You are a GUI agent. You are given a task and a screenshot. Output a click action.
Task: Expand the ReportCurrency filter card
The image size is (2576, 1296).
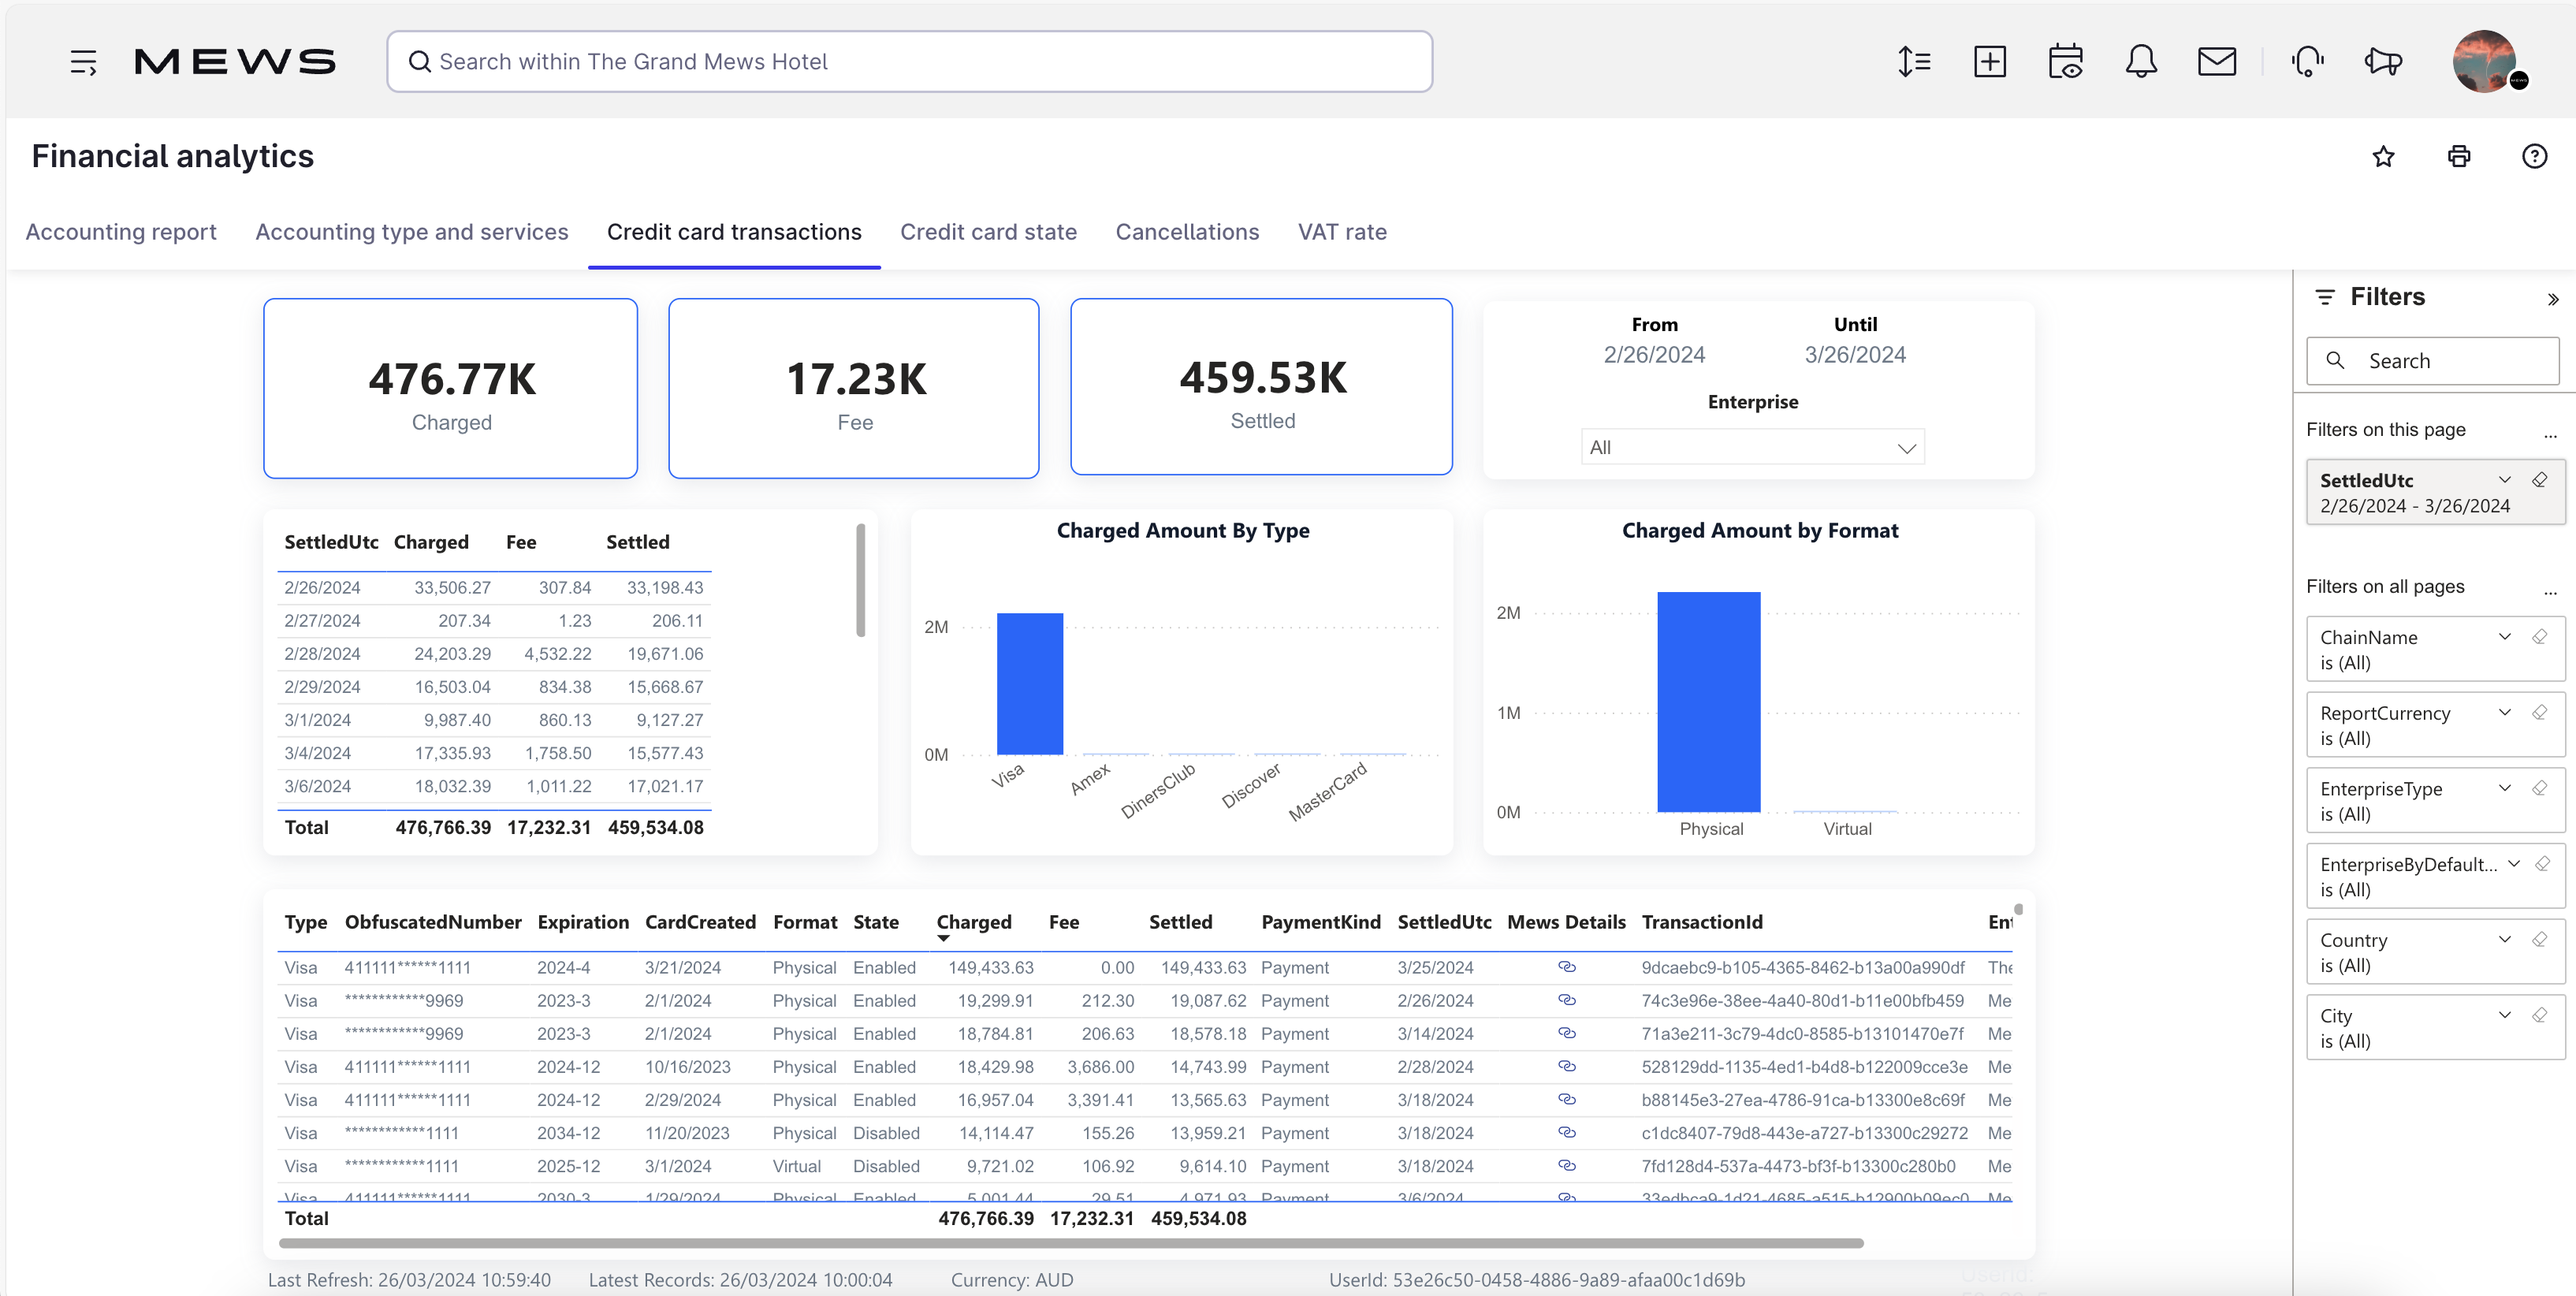pos(2505,713)
